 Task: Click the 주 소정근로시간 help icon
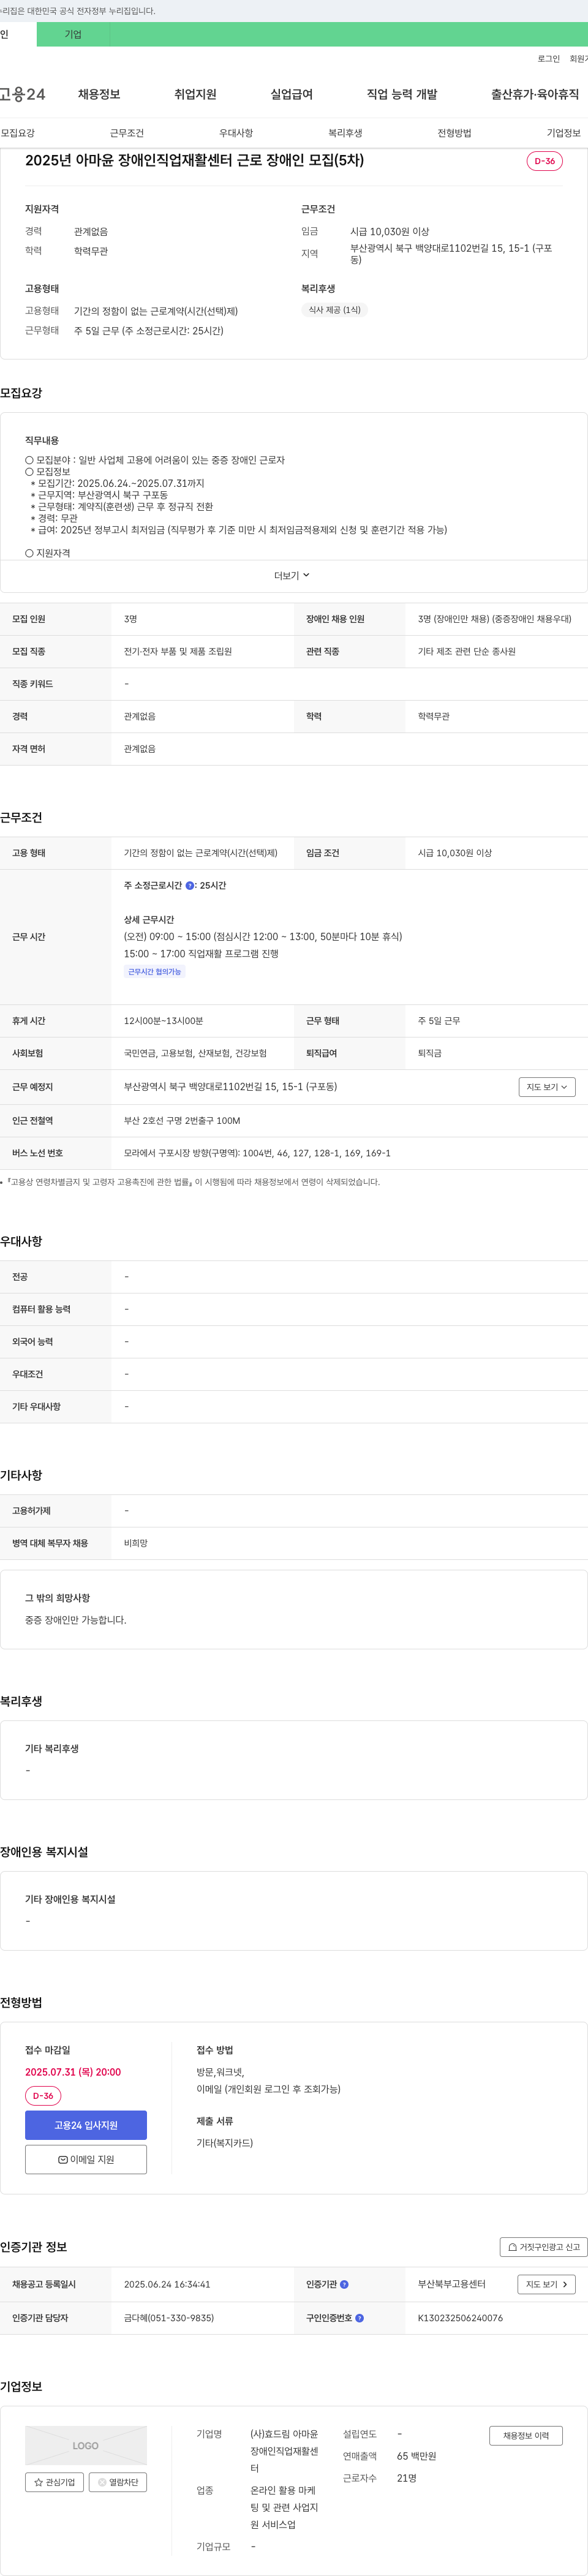(190, 885)
